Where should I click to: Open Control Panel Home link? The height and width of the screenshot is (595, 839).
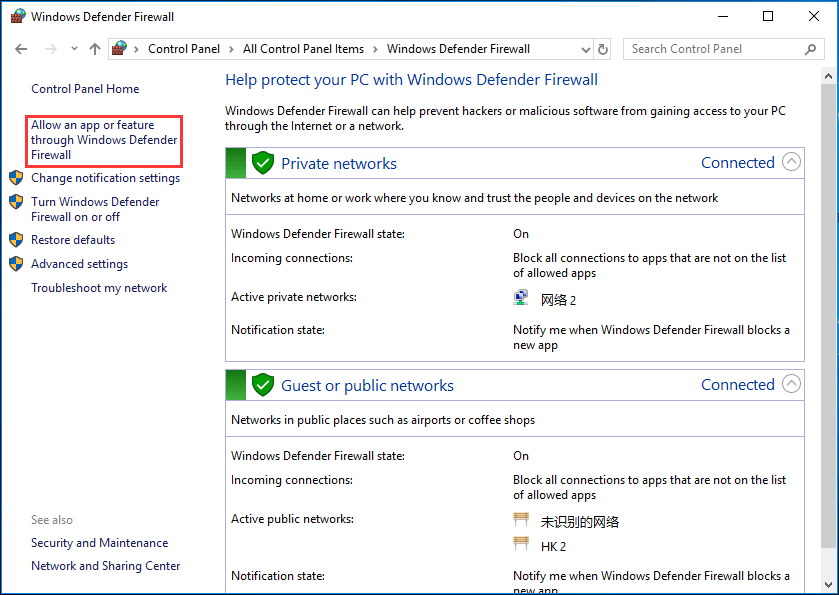pyautogui.click(x=85, y=89)
